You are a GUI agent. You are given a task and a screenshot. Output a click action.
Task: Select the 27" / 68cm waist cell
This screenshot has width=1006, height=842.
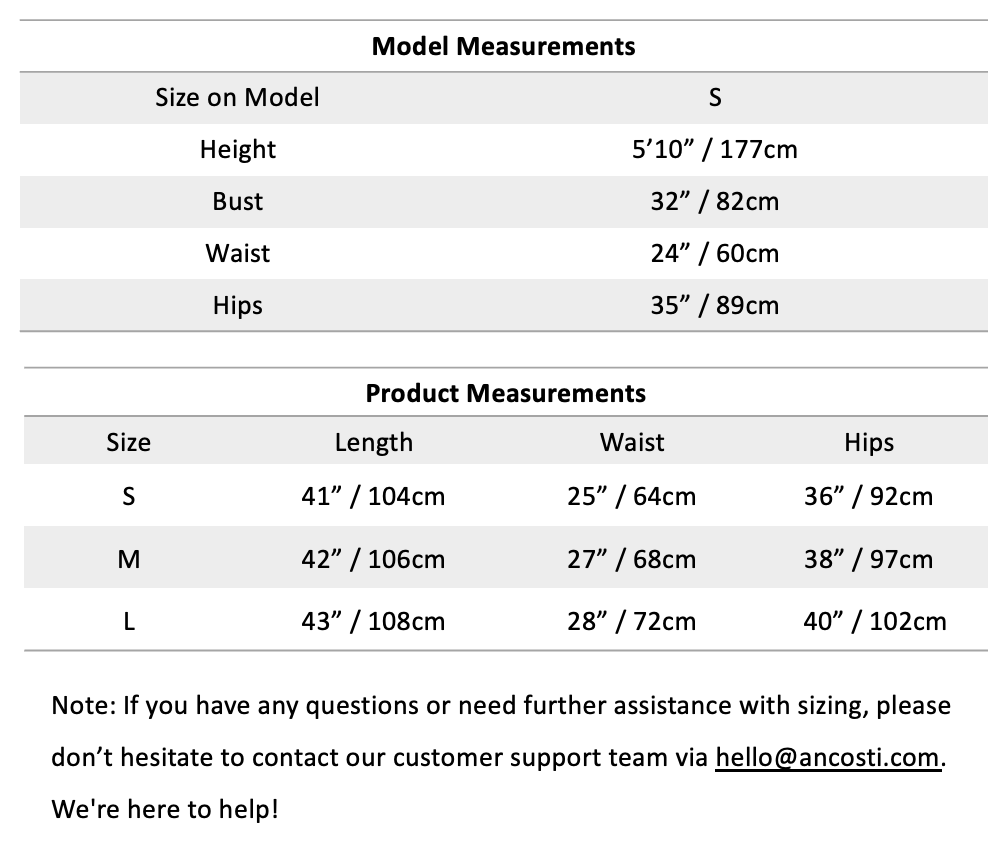click(631, 559)
